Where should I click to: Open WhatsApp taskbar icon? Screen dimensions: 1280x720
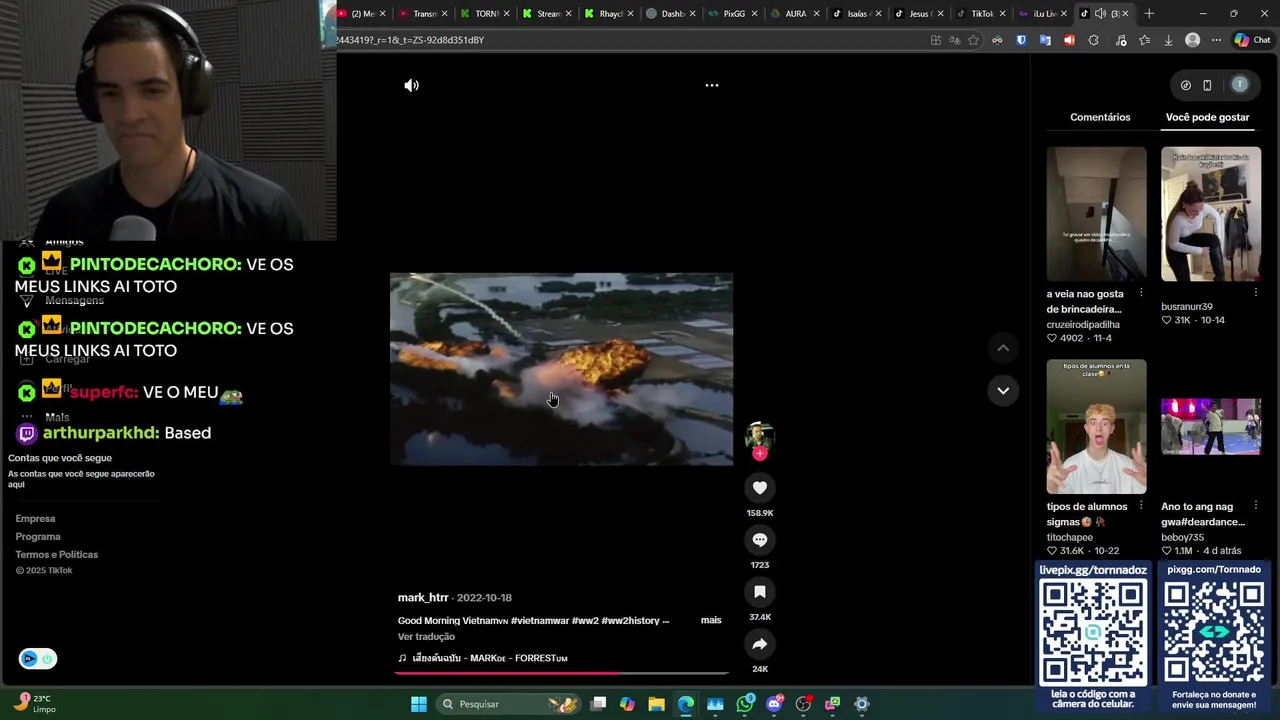(x=745, y=704)
